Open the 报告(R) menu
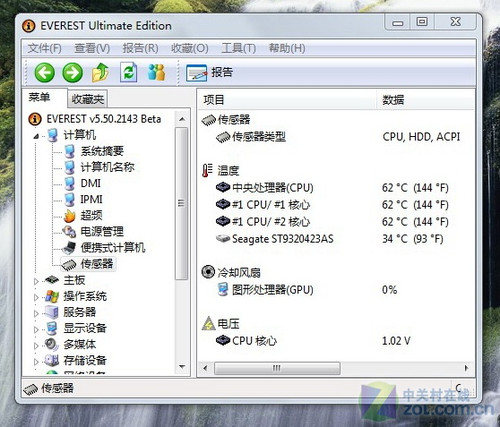Viewport: 500px width, 427px height. point(140,48)
